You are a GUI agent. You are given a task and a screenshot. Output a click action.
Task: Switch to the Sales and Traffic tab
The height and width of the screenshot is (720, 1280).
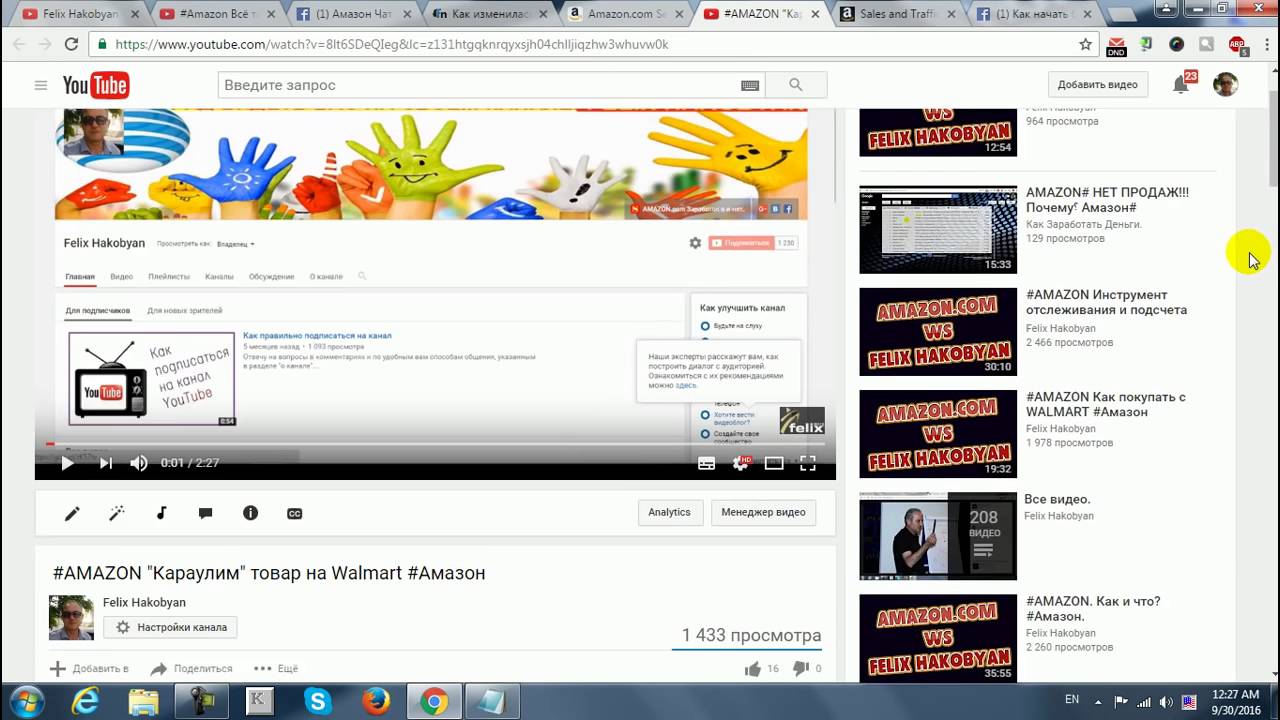898,14
